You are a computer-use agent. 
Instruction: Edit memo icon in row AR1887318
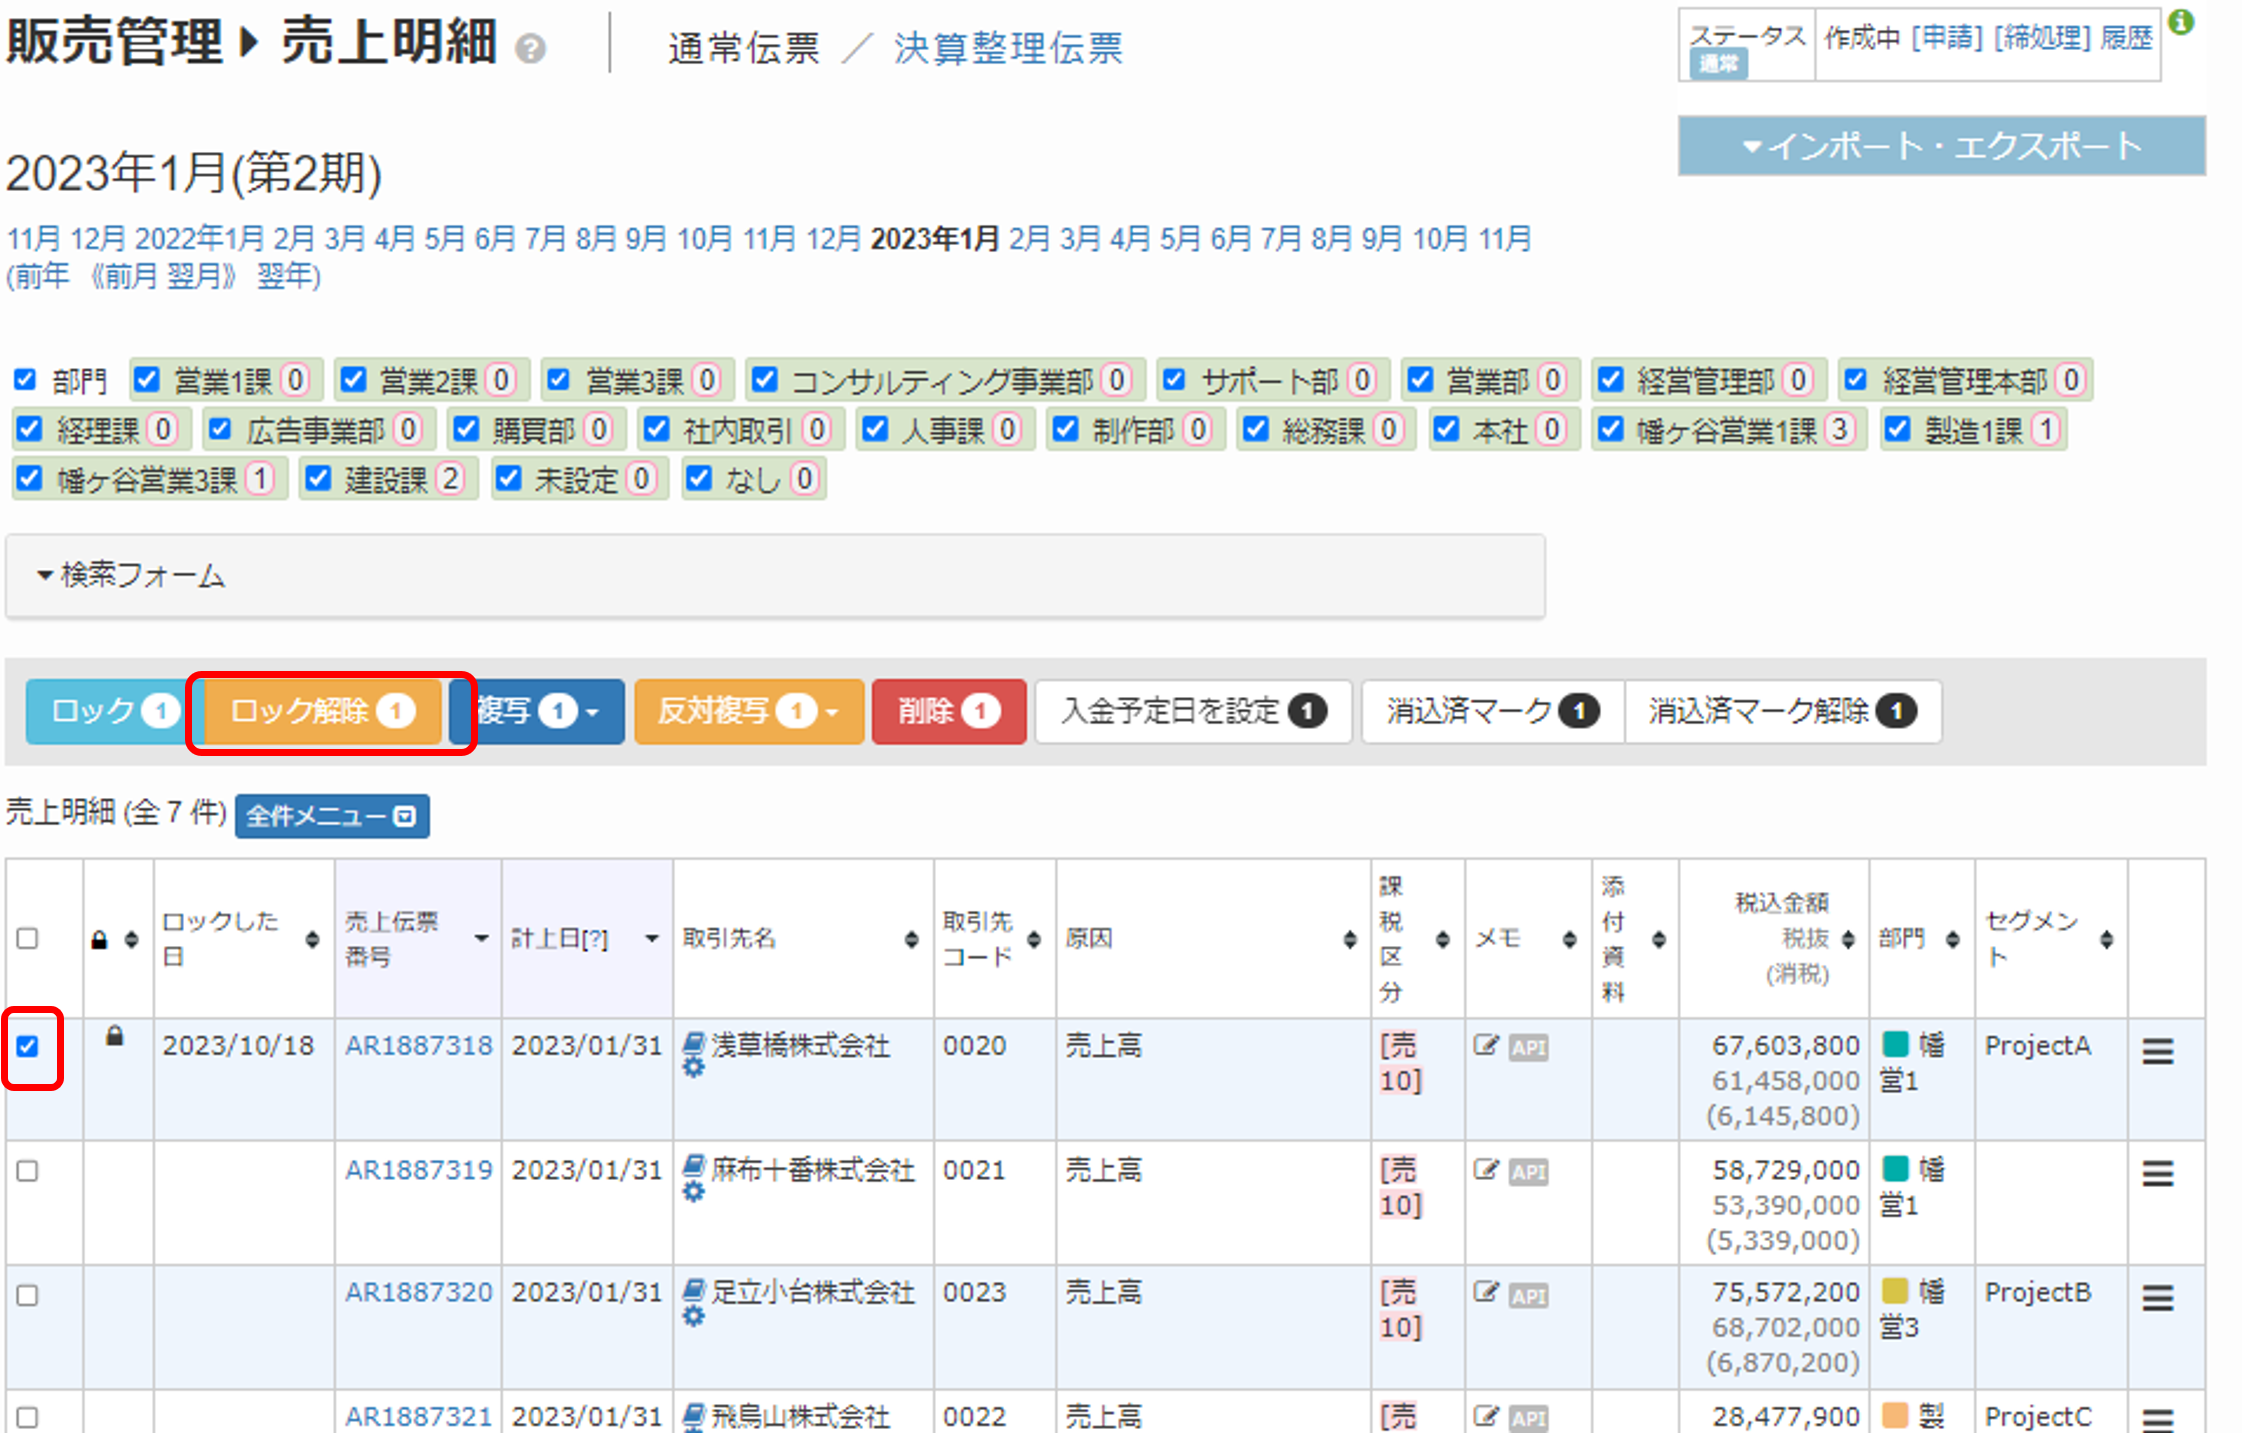coord(1486,1046)
